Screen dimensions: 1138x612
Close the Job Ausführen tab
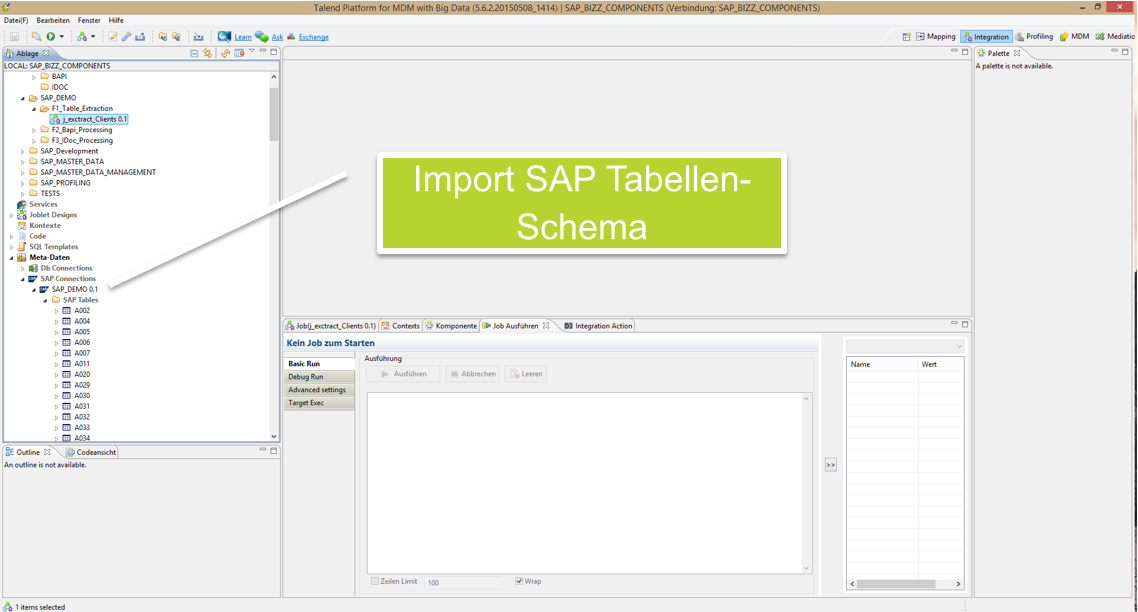(x=546, y=325)
